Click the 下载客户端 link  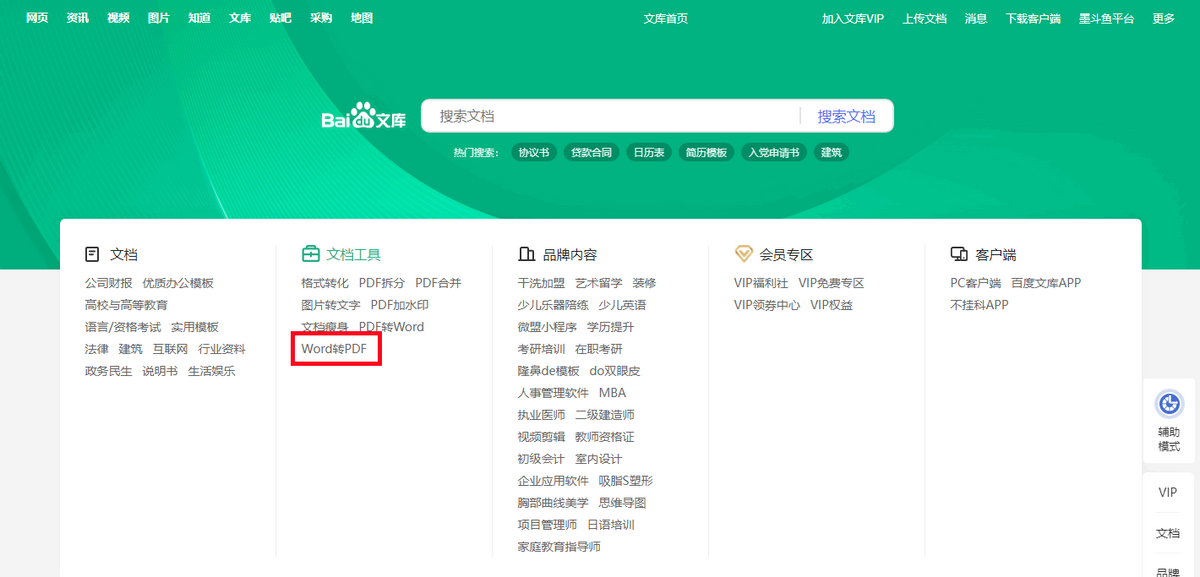tap(1034, 17)
